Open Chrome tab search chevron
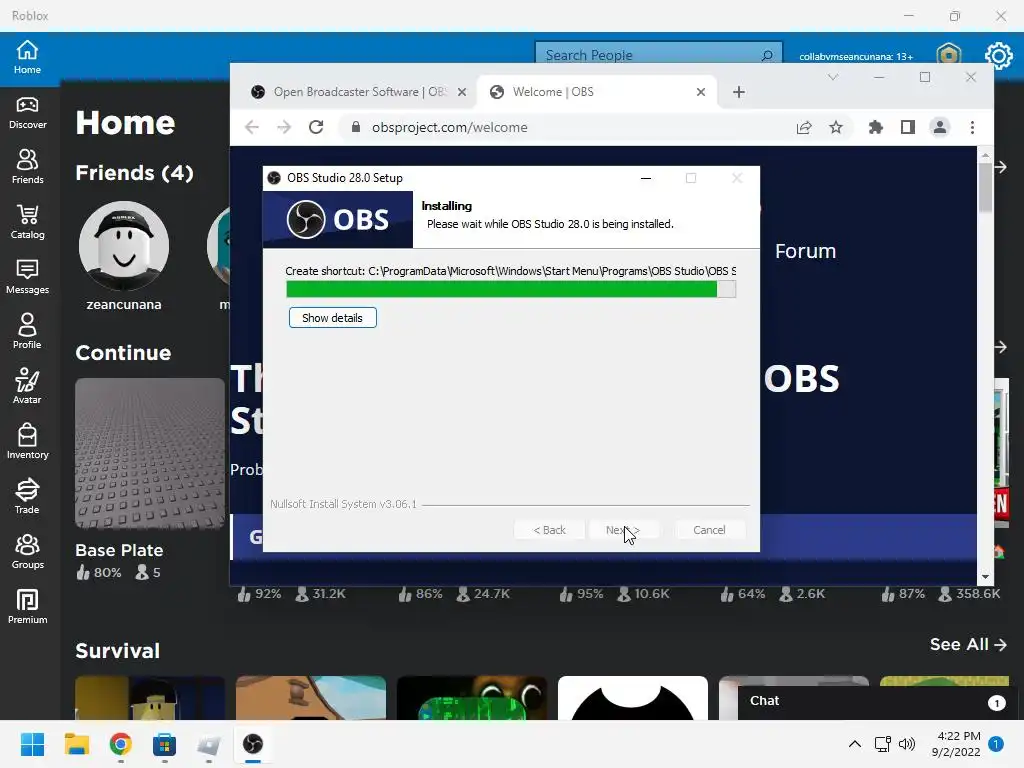The image size is (1024, 768). 833,77
